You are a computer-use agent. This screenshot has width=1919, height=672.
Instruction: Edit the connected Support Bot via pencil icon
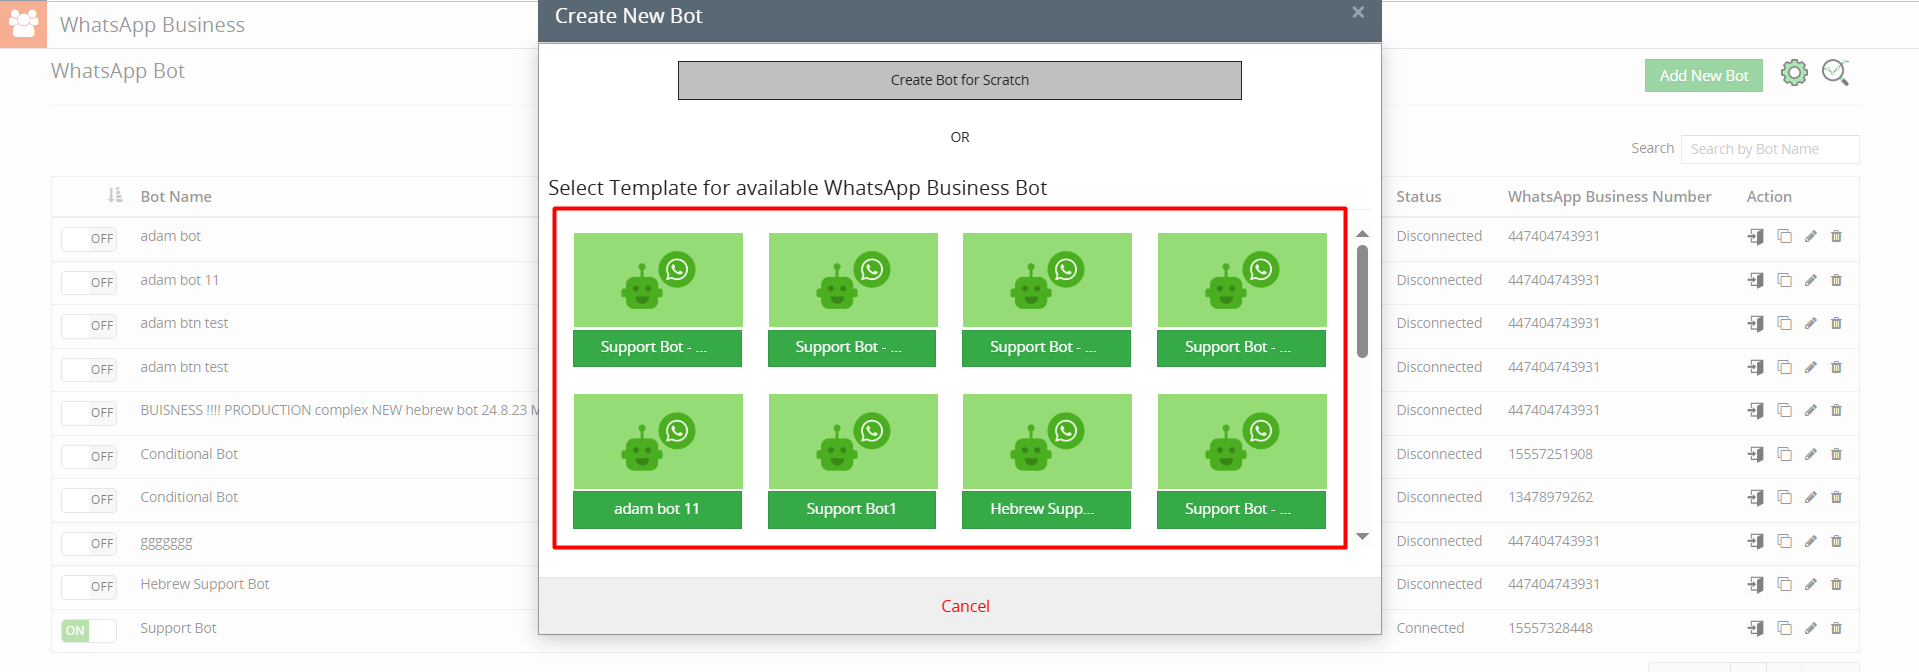point(1810,628)
